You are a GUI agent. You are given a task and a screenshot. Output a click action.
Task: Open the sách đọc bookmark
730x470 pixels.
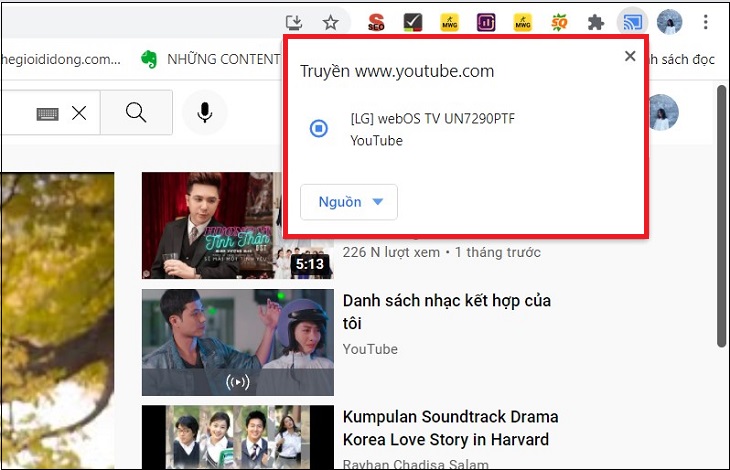point(682,59)
